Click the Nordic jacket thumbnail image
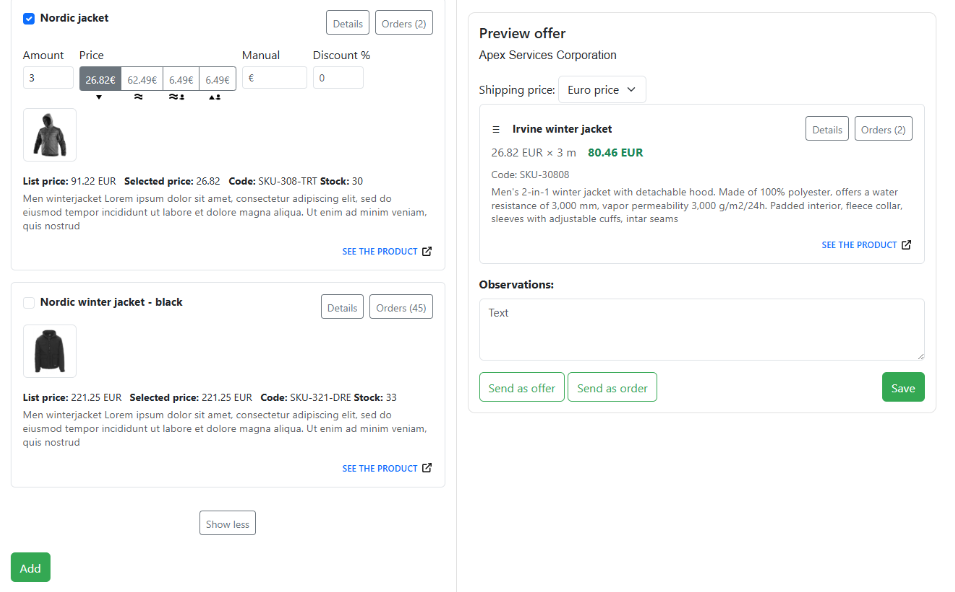The height and width of the screenshot is (592, 955). (49, 134)
